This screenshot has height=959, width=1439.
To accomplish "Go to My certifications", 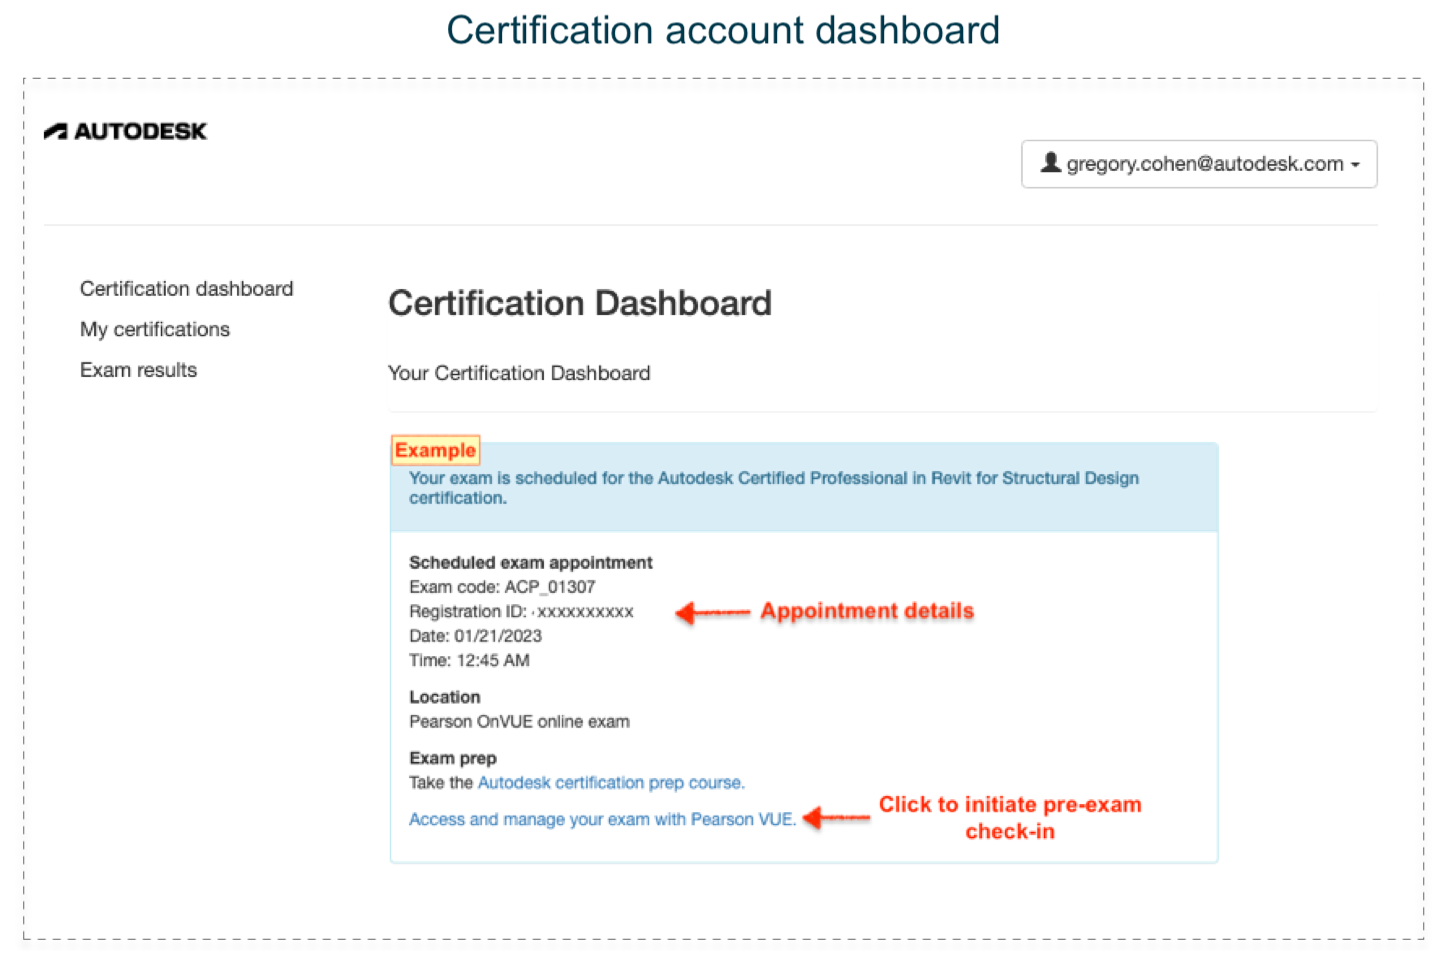I will pyautogui.click(x=155, y=330).
